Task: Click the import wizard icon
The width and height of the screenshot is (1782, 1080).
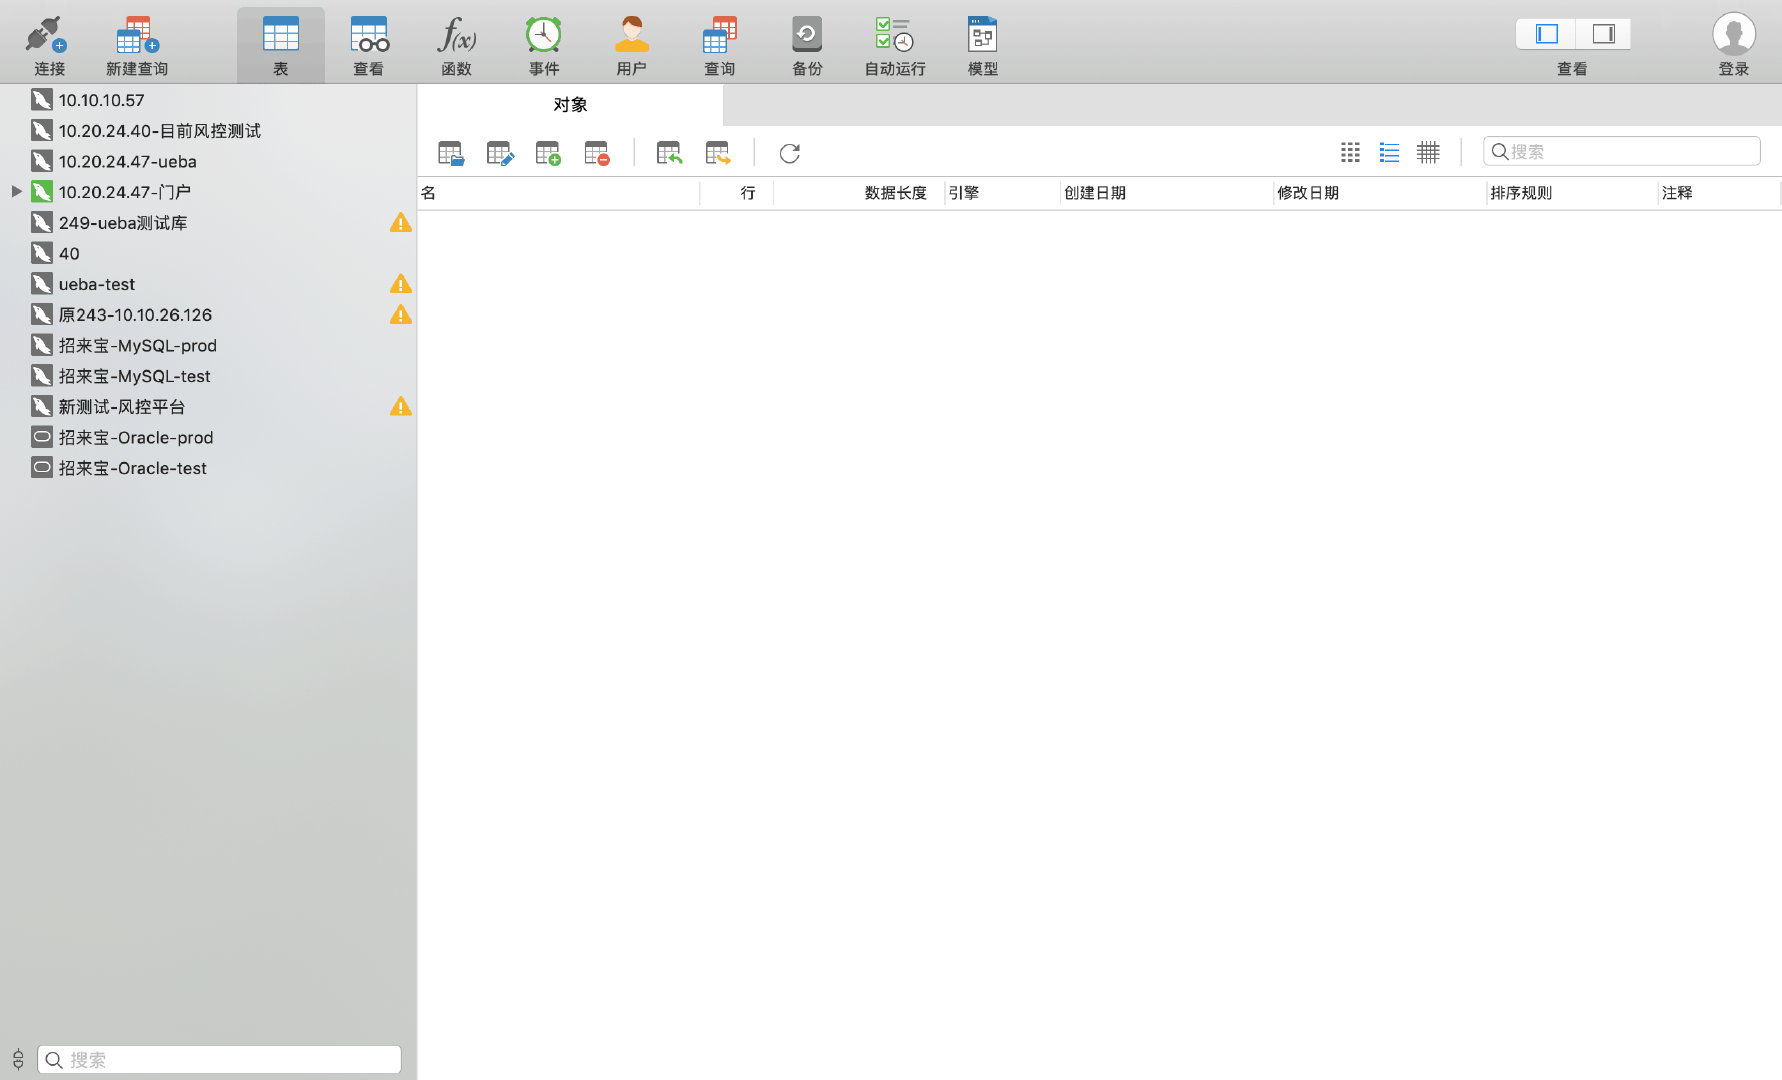Action: tap(669, 153)
